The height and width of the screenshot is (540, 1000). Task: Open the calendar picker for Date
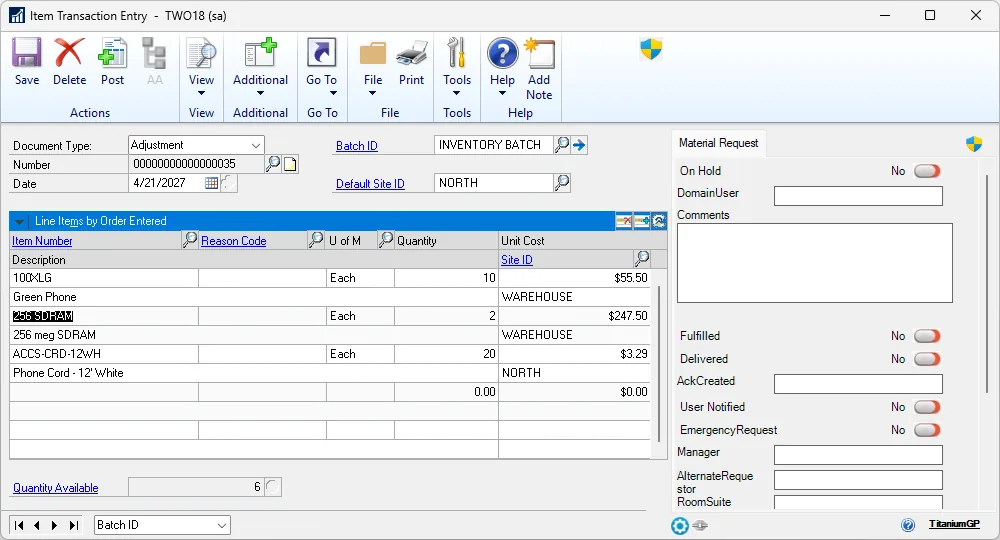click(211, 183)
